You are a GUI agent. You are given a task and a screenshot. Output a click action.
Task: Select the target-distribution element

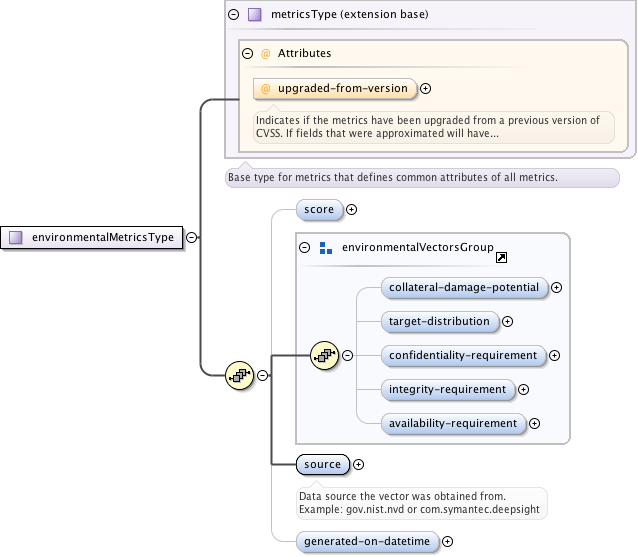tap(440, 322)
